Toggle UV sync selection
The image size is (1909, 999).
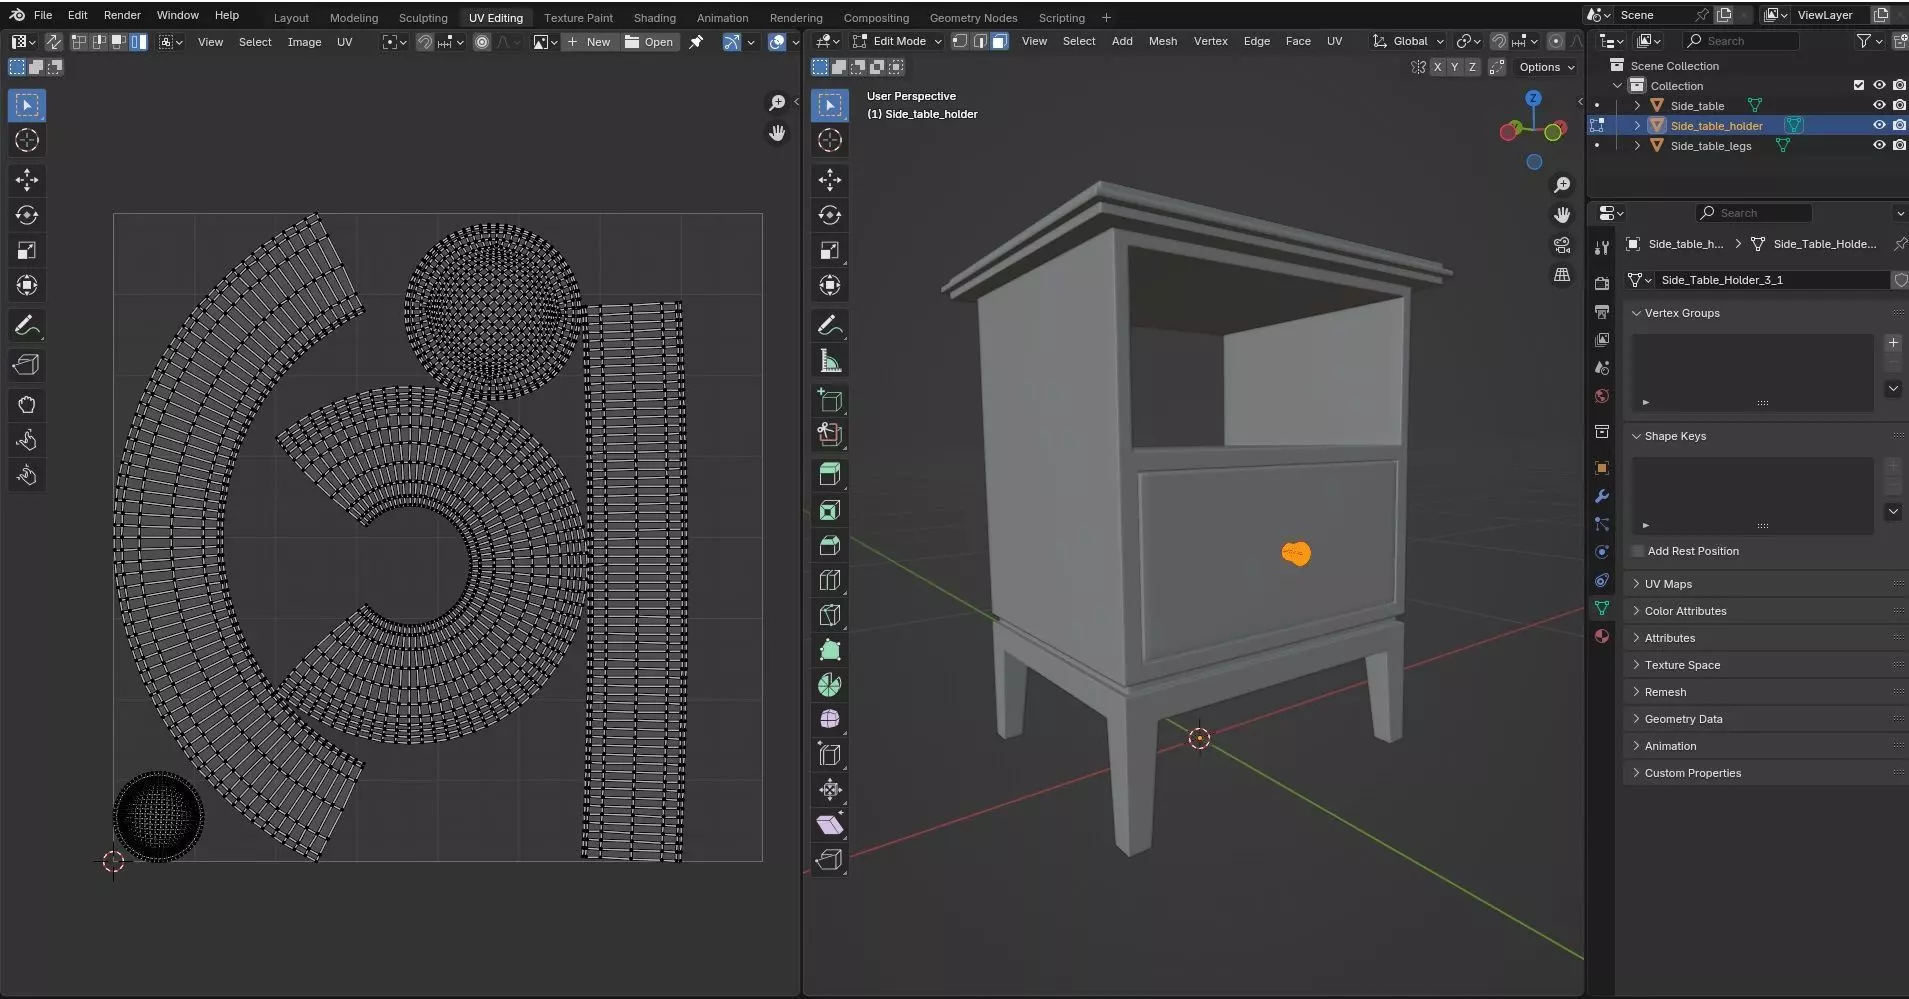coord(53,42)
